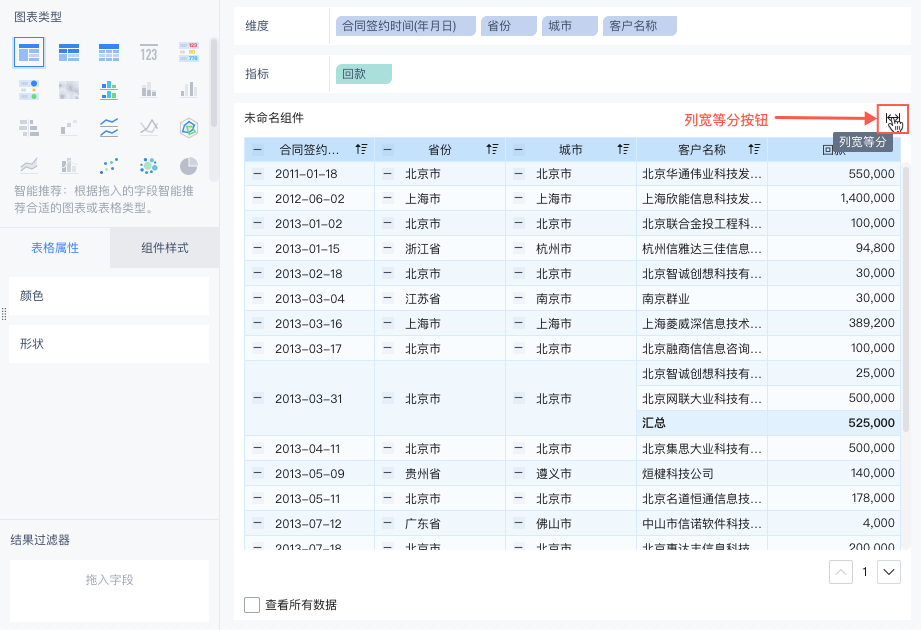The image size is (921, 630).
Task: Switch to the 组件样式 tab
Action: pos(164,248)
